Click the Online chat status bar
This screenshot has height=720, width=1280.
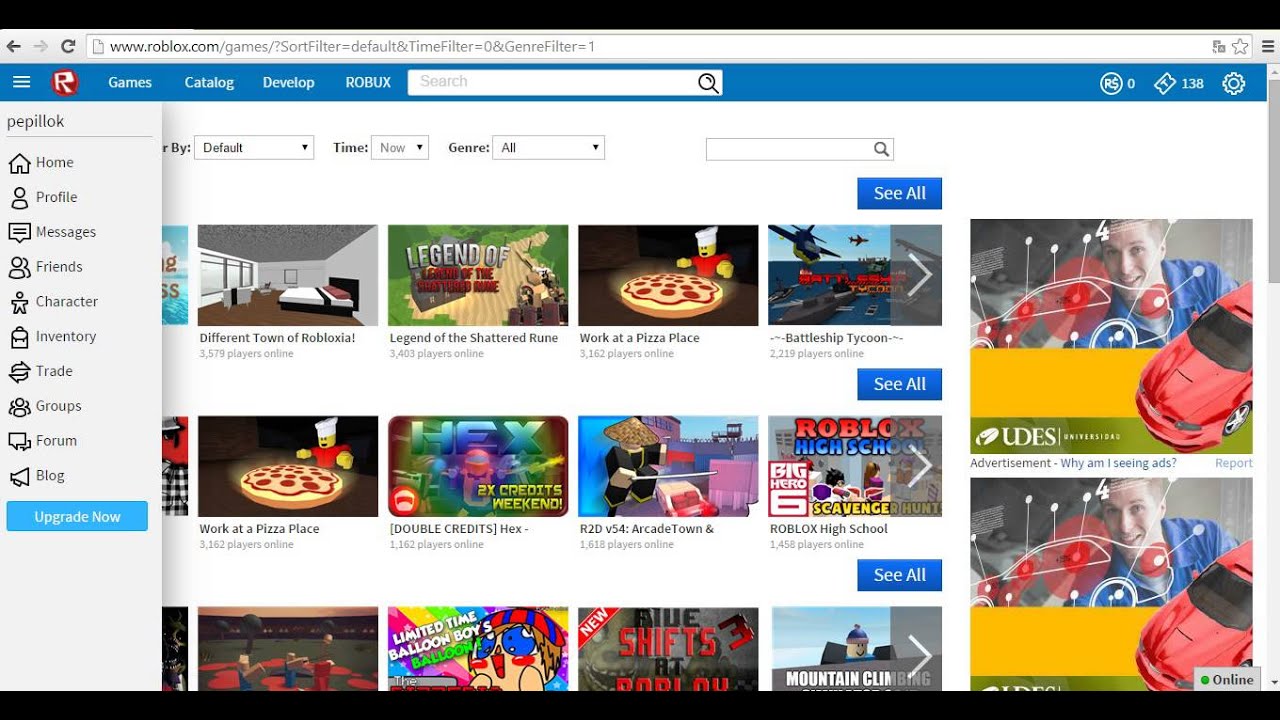tap(1227, 680)
